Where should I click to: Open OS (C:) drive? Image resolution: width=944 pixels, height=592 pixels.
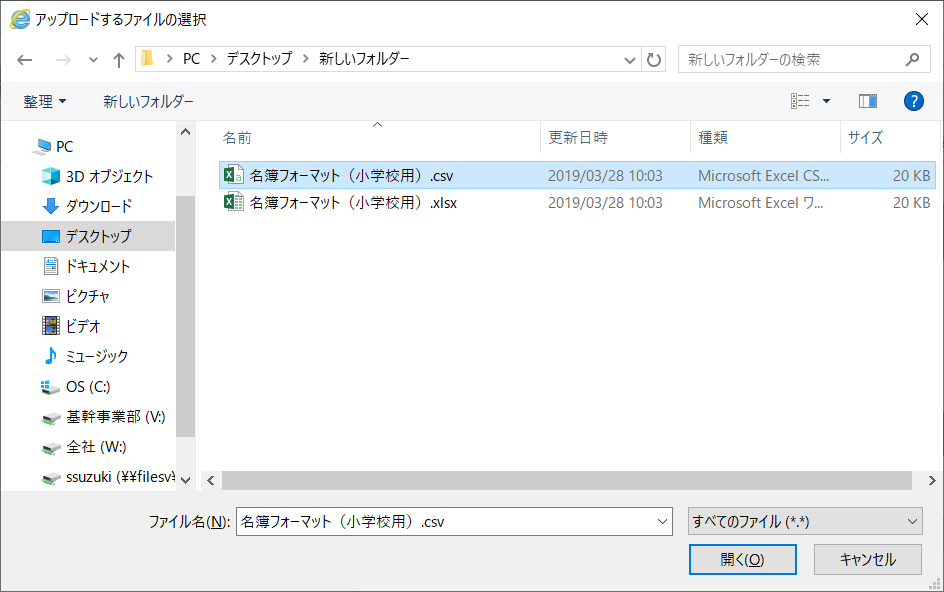(x=87, y=386)
